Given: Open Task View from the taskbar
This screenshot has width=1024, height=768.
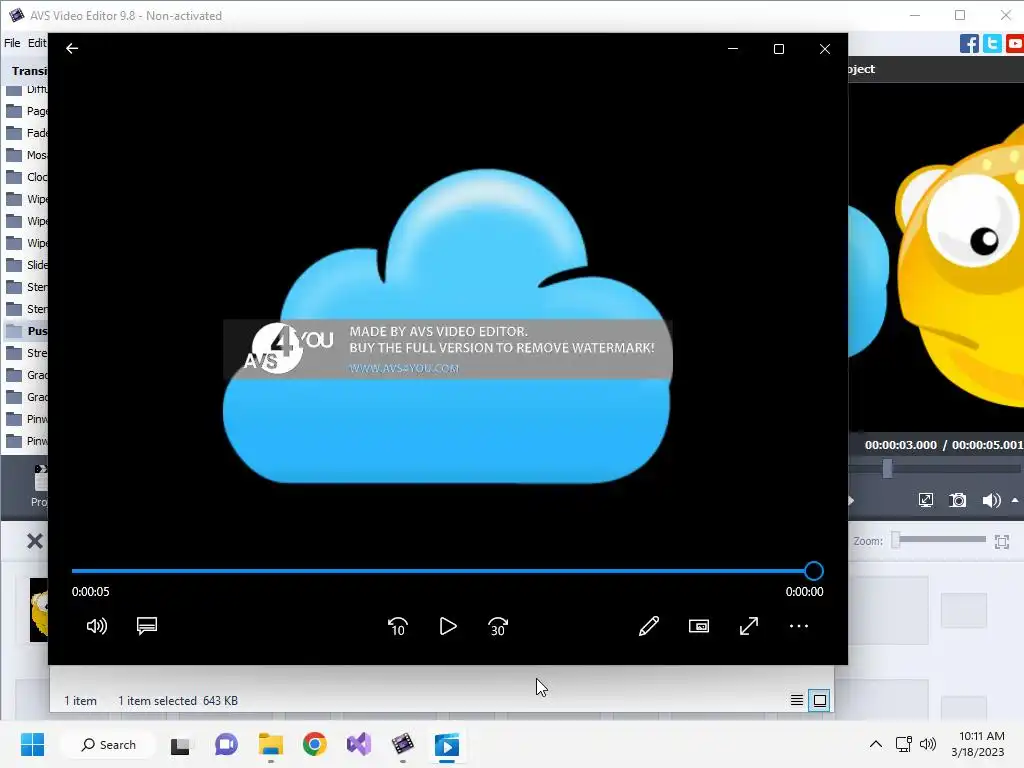Looking at the screenshot, I should [180, 744].
